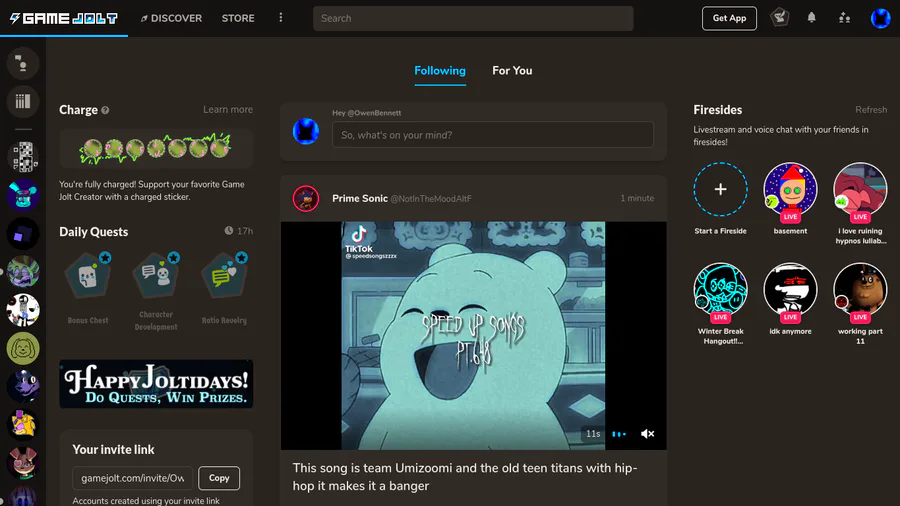Viewport: 900px width, 506px height.
Task: Click the post caption about team Umizoomi
Action: [465, 477]
